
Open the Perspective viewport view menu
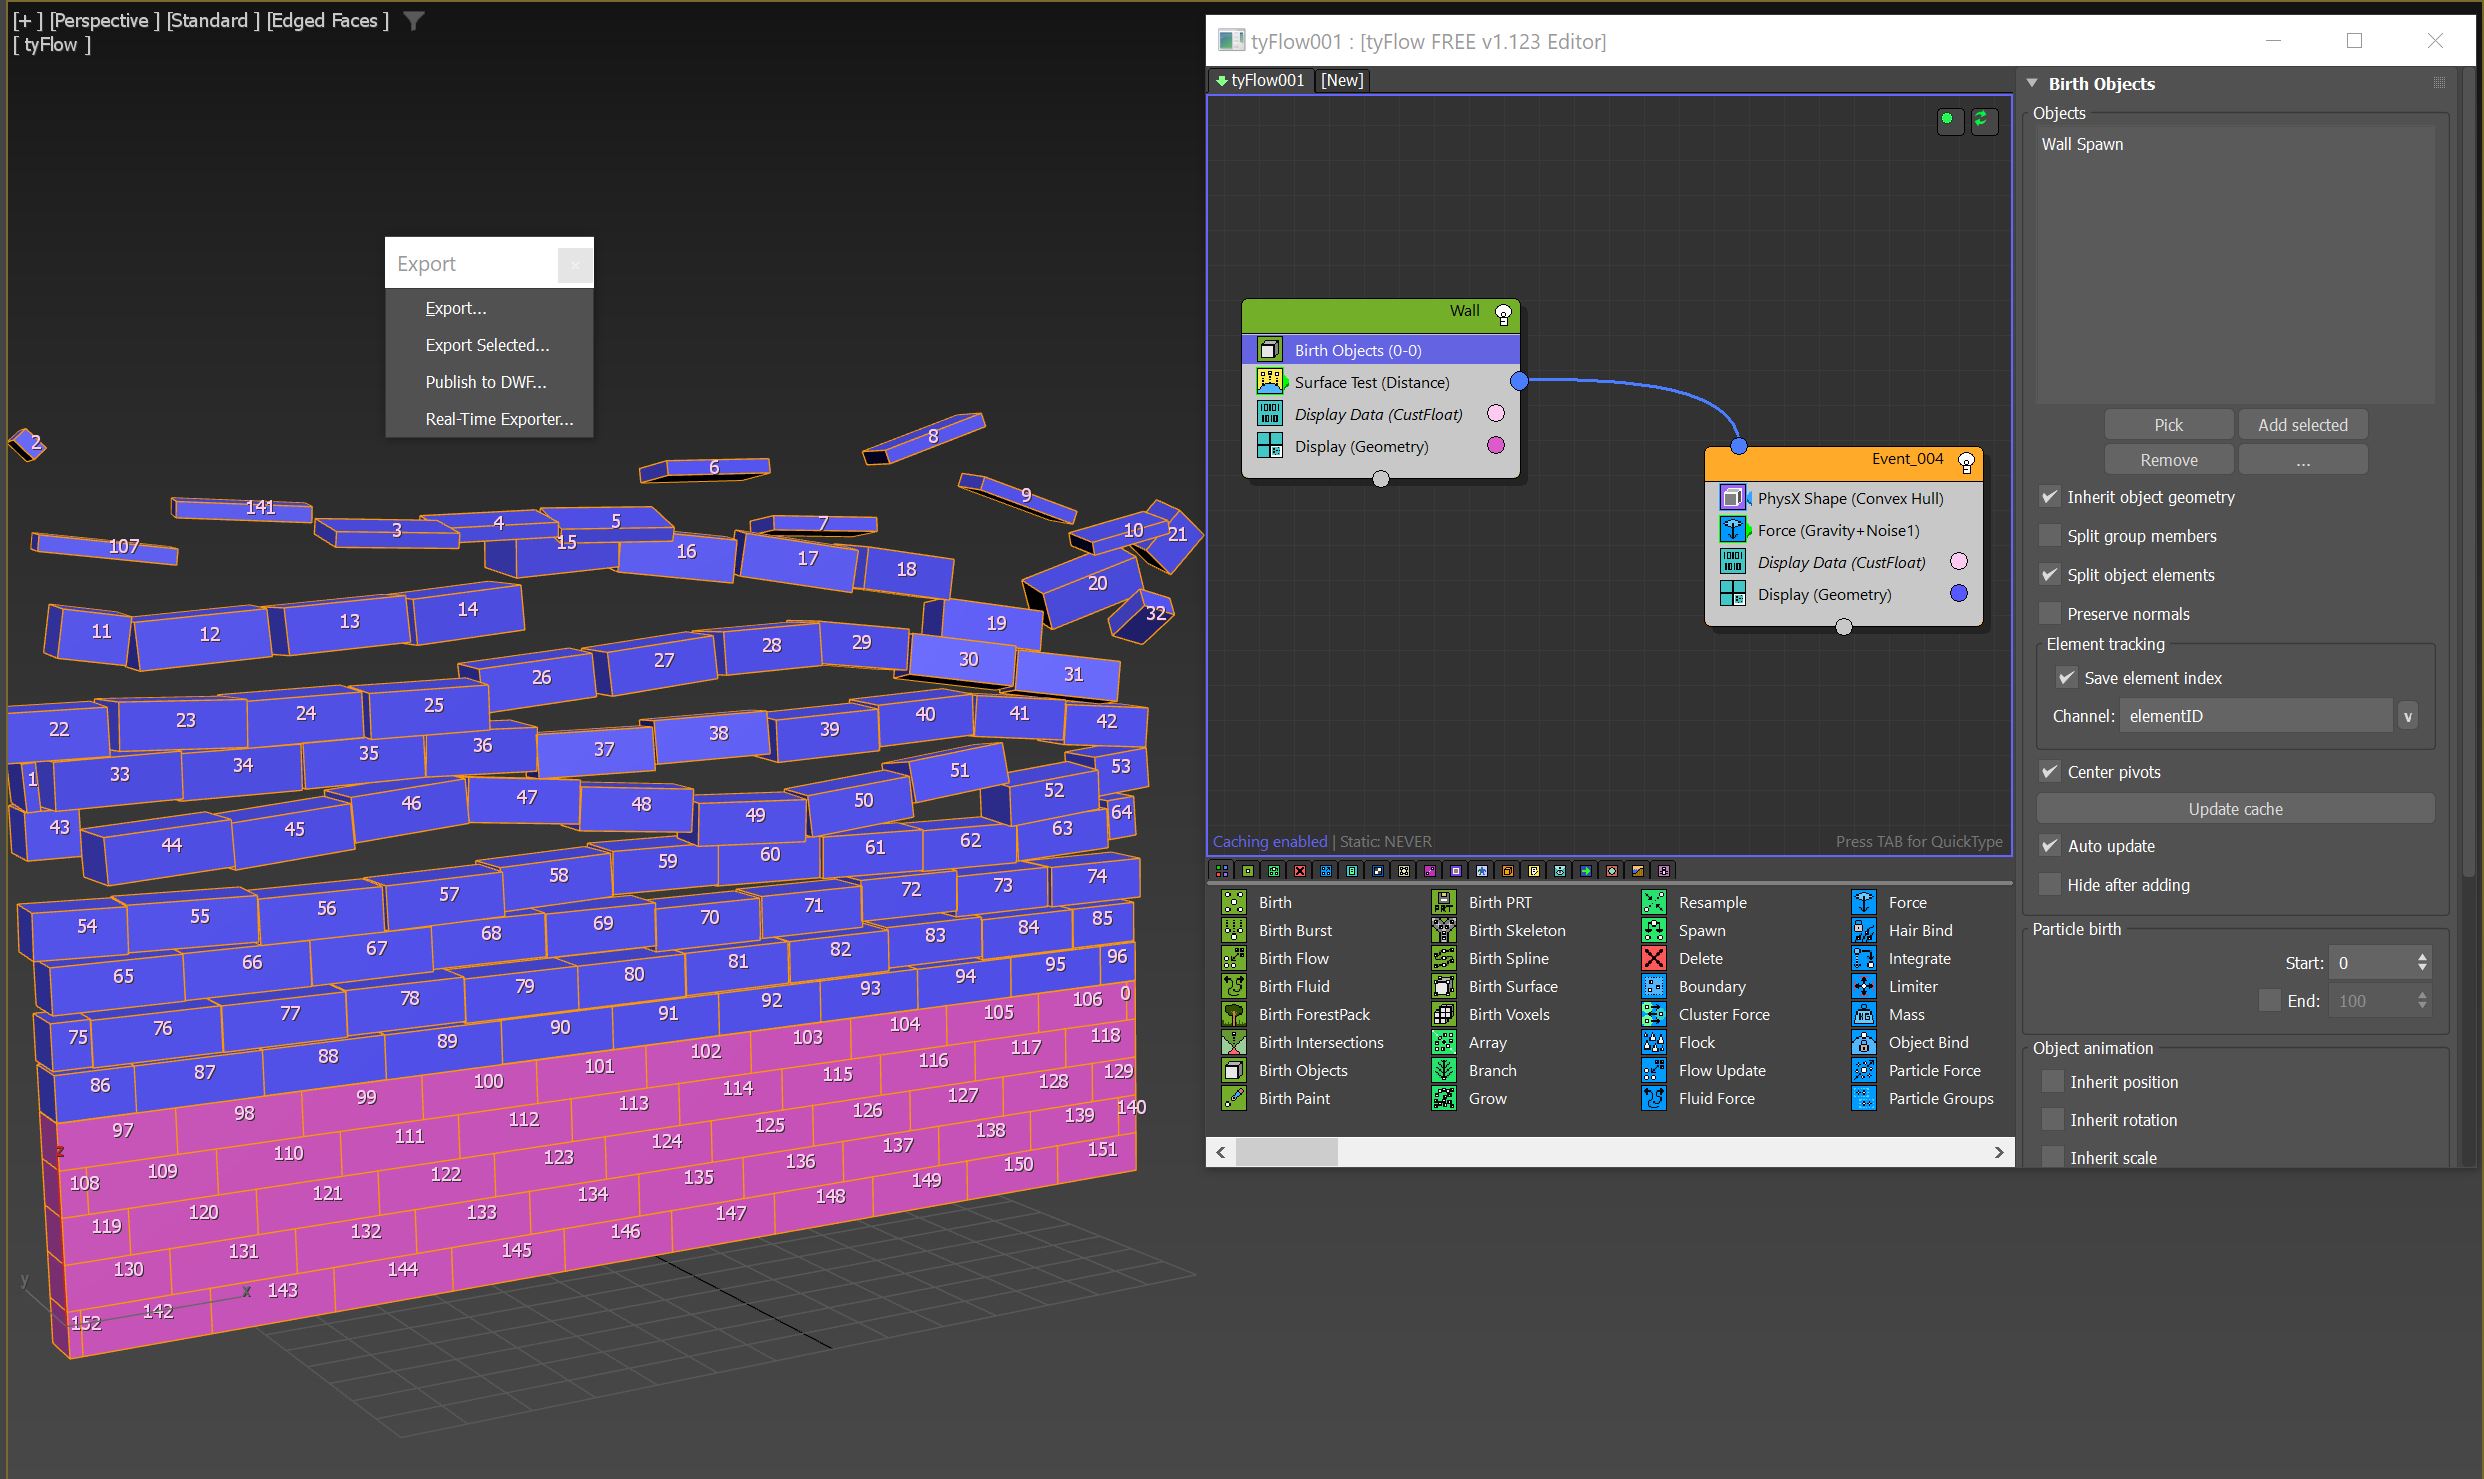point(105,21)
